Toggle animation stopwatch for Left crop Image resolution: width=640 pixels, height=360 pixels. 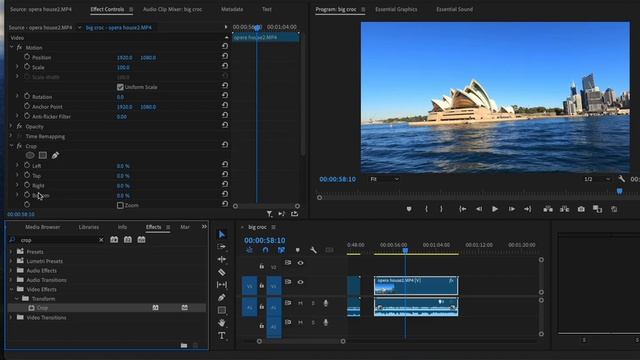pos(27,165)
